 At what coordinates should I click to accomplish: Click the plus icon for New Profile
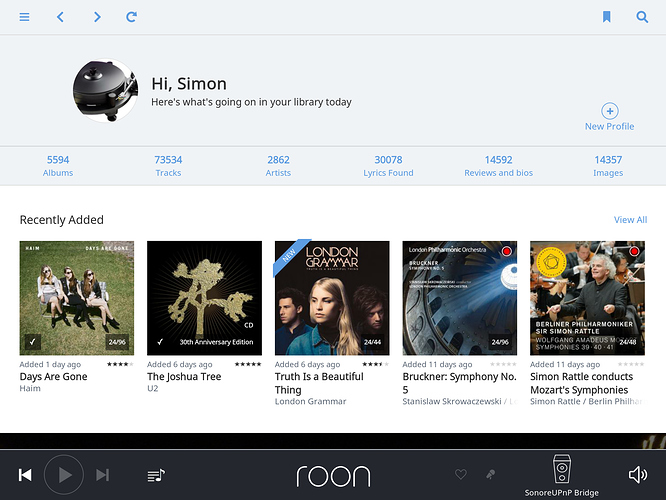(x=610, y=111)
